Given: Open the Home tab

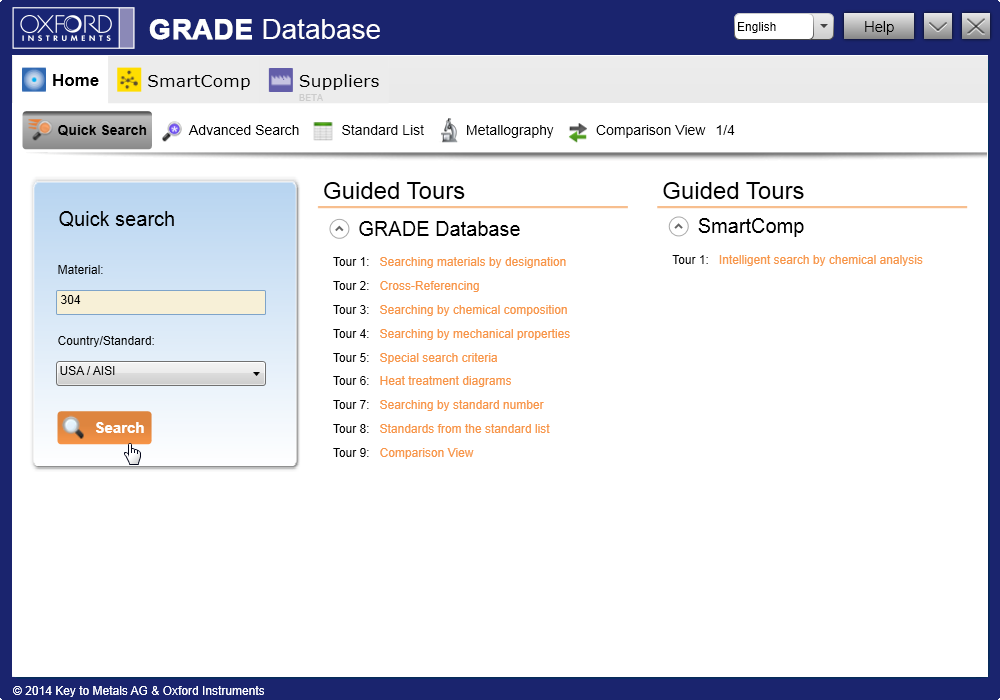Looking at the screenshot, I should (61, 80).
